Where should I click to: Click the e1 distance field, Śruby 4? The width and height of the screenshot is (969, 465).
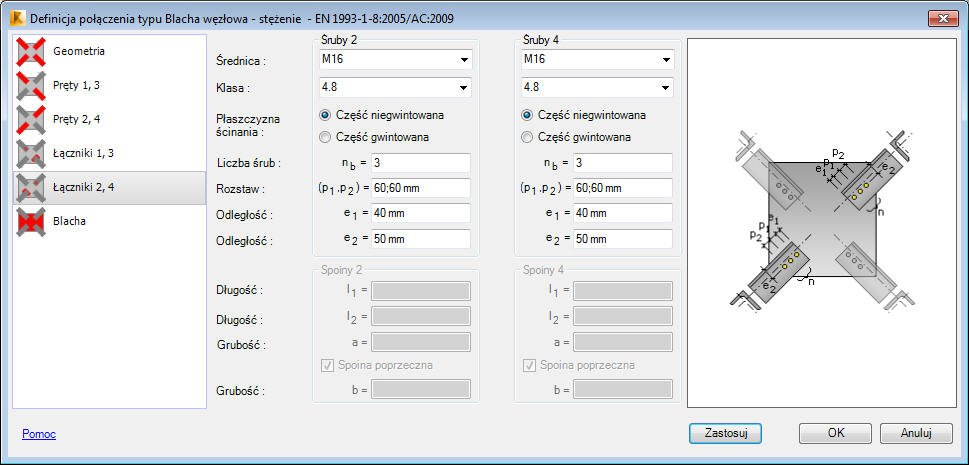[x=623, y=213]
